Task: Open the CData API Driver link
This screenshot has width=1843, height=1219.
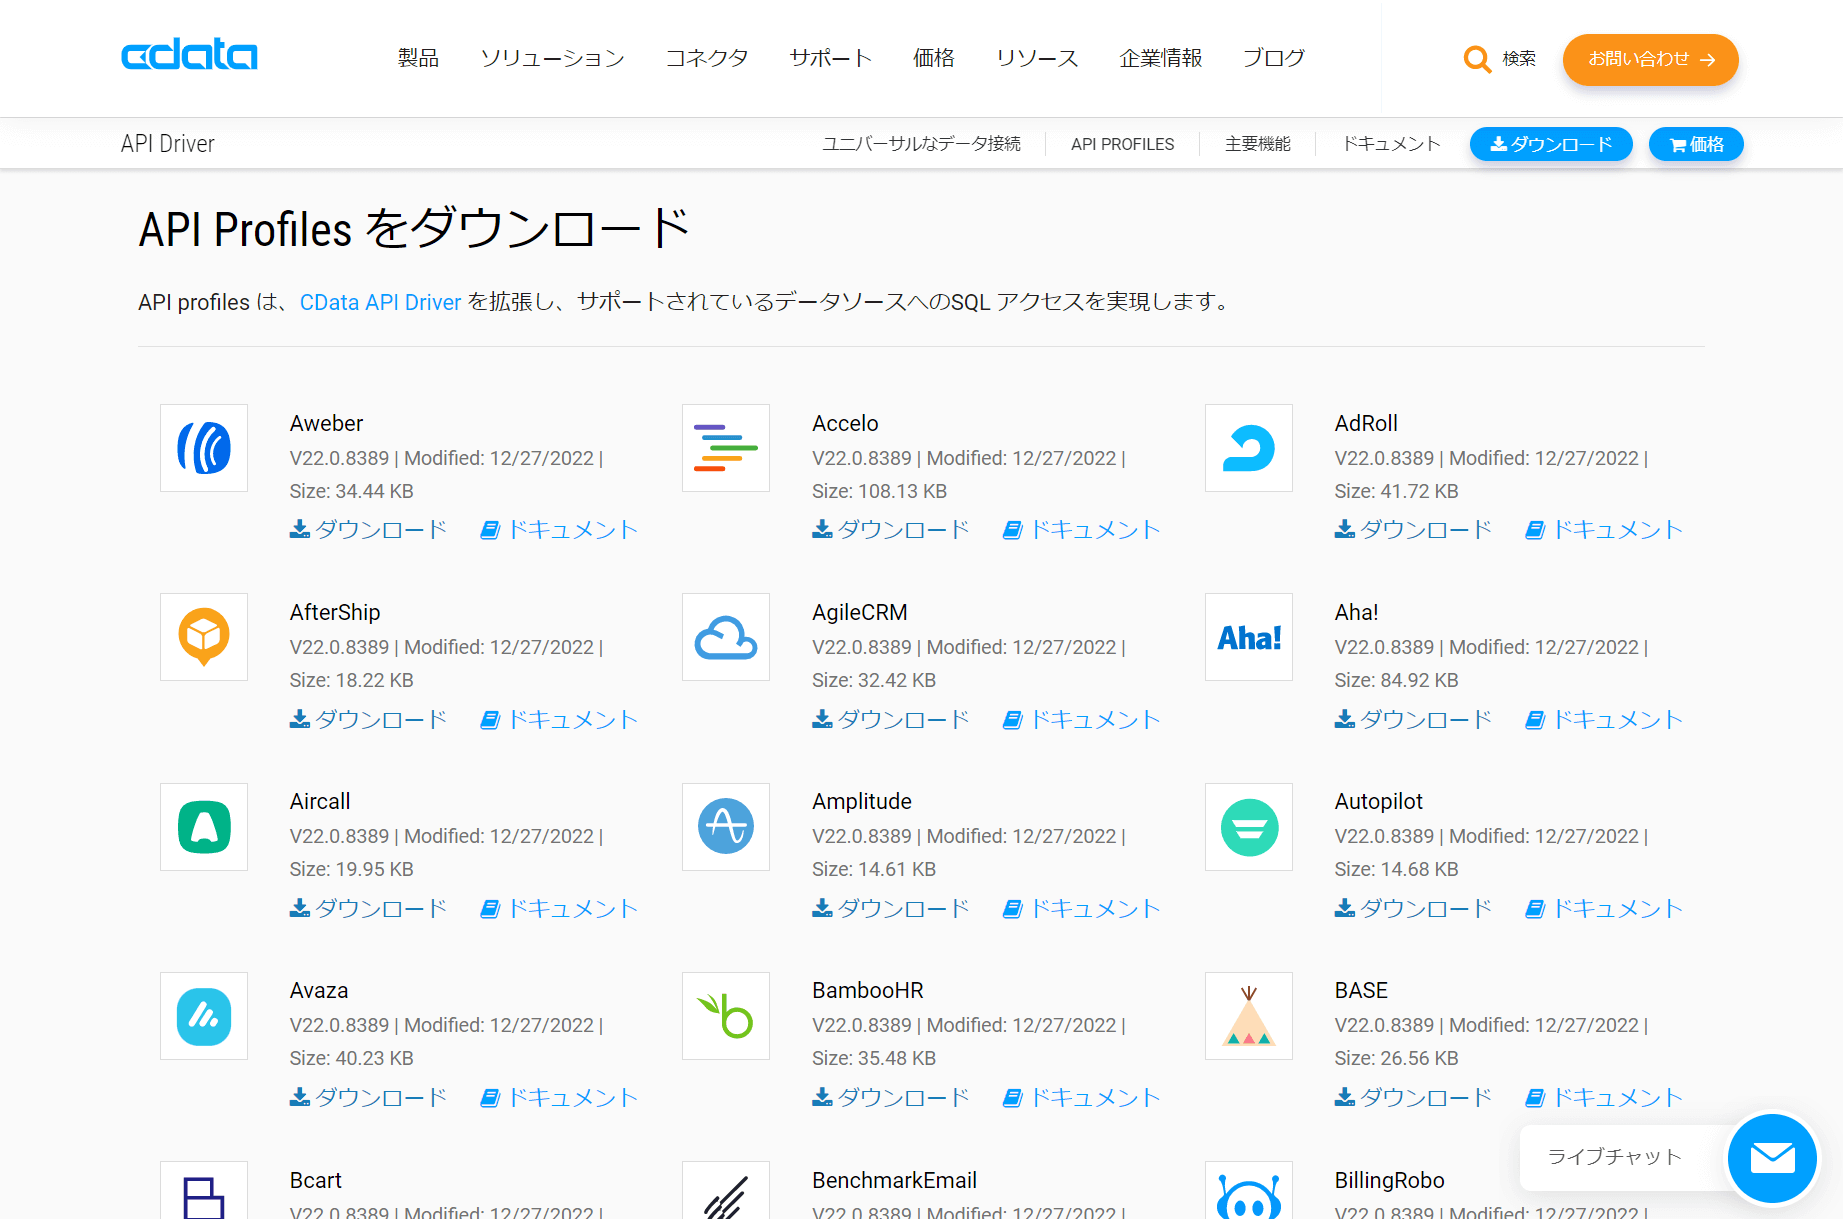Action: pos(380,302)
